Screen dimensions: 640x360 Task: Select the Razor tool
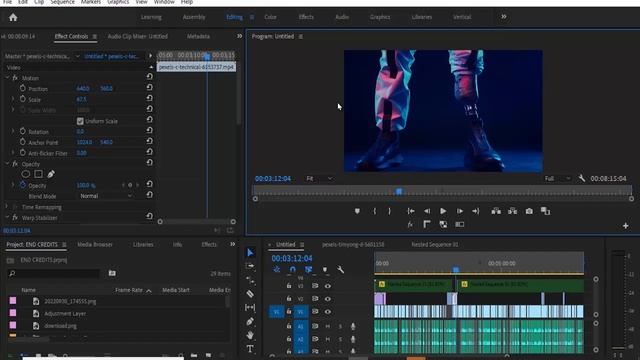(250, 294)
